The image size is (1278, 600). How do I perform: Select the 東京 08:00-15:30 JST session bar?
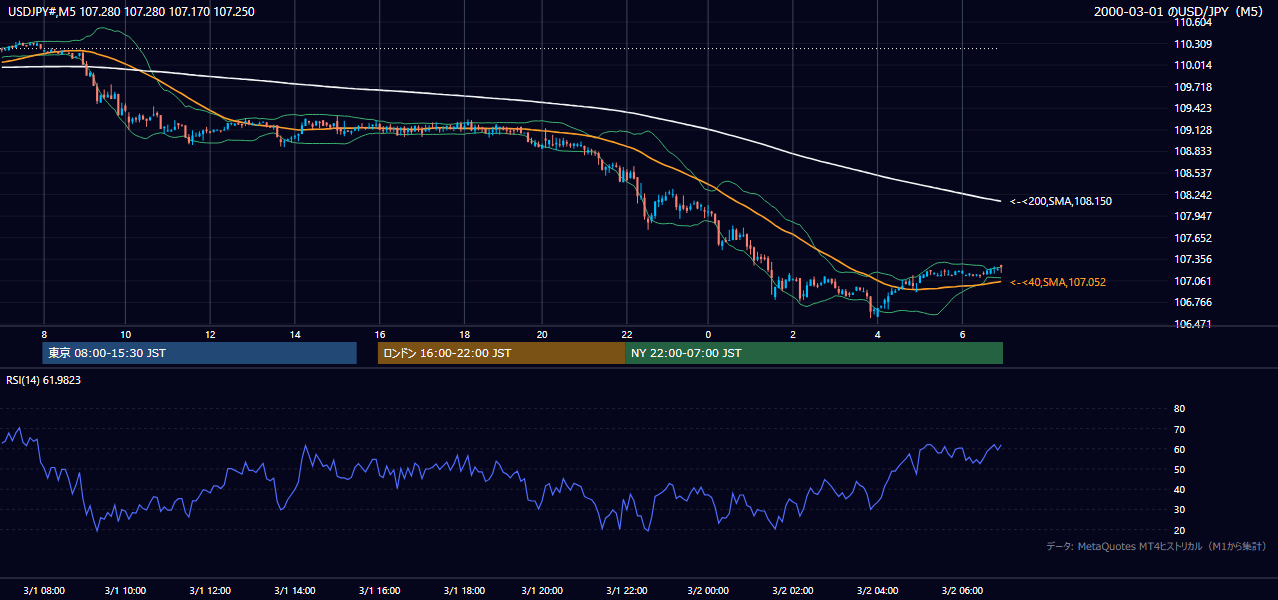[x=200, y=353]
